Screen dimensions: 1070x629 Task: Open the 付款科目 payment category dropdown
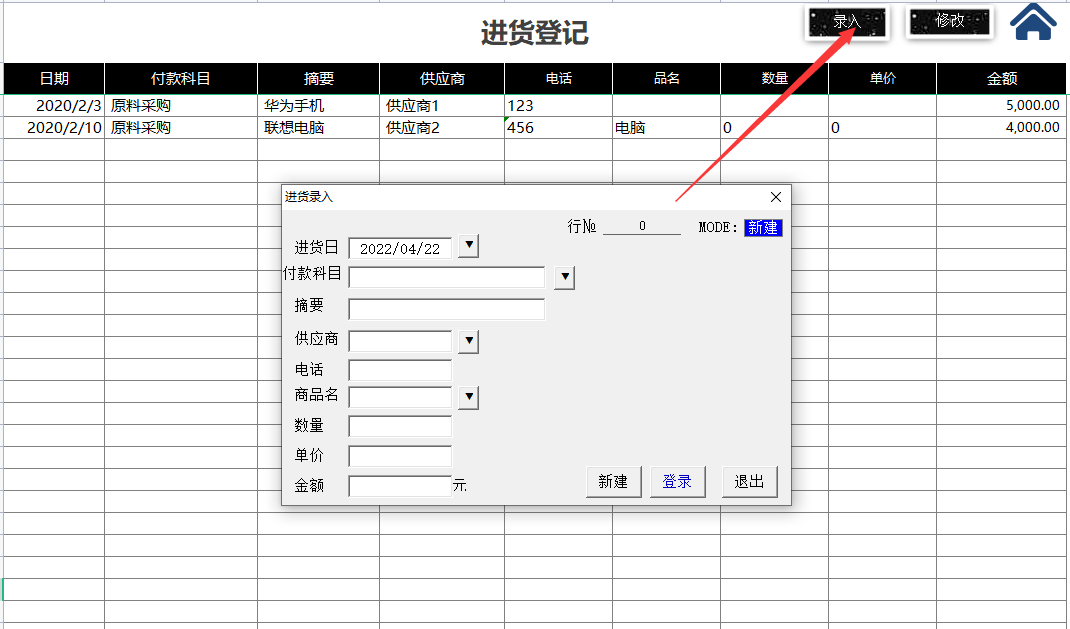(x=563, y=277)
